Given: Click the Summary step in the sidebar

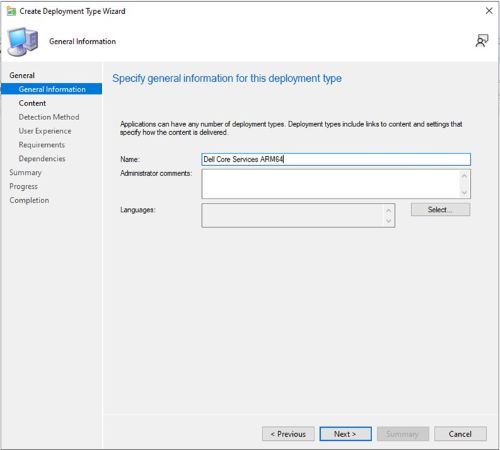Looking at the screenshot, I should pyautogui.click(x=25, y=172).
